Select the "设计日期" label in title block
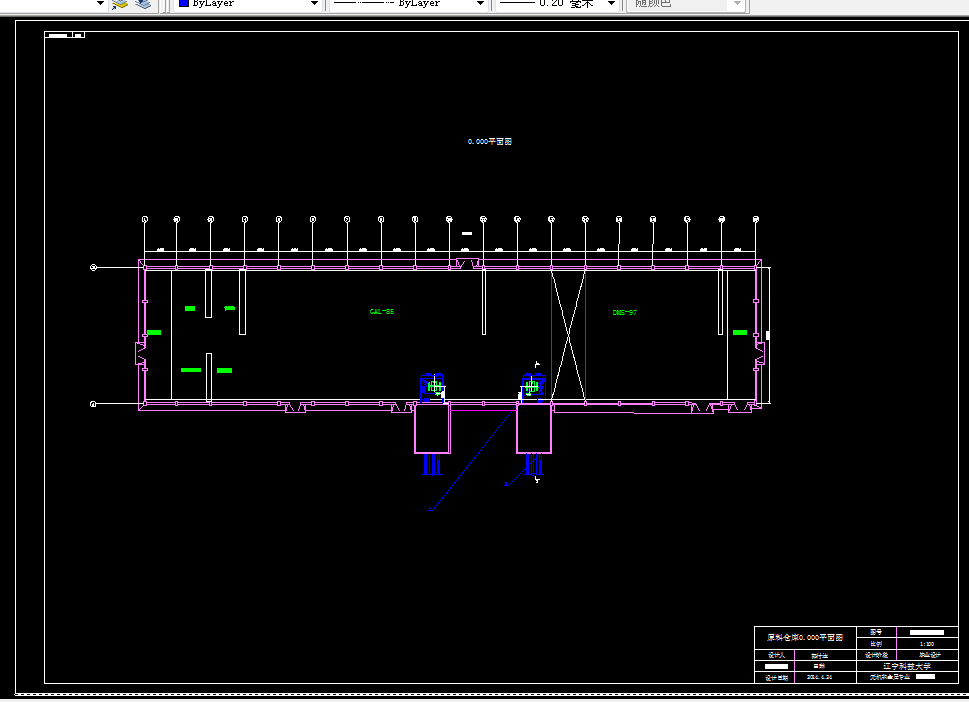 point(776,678)
